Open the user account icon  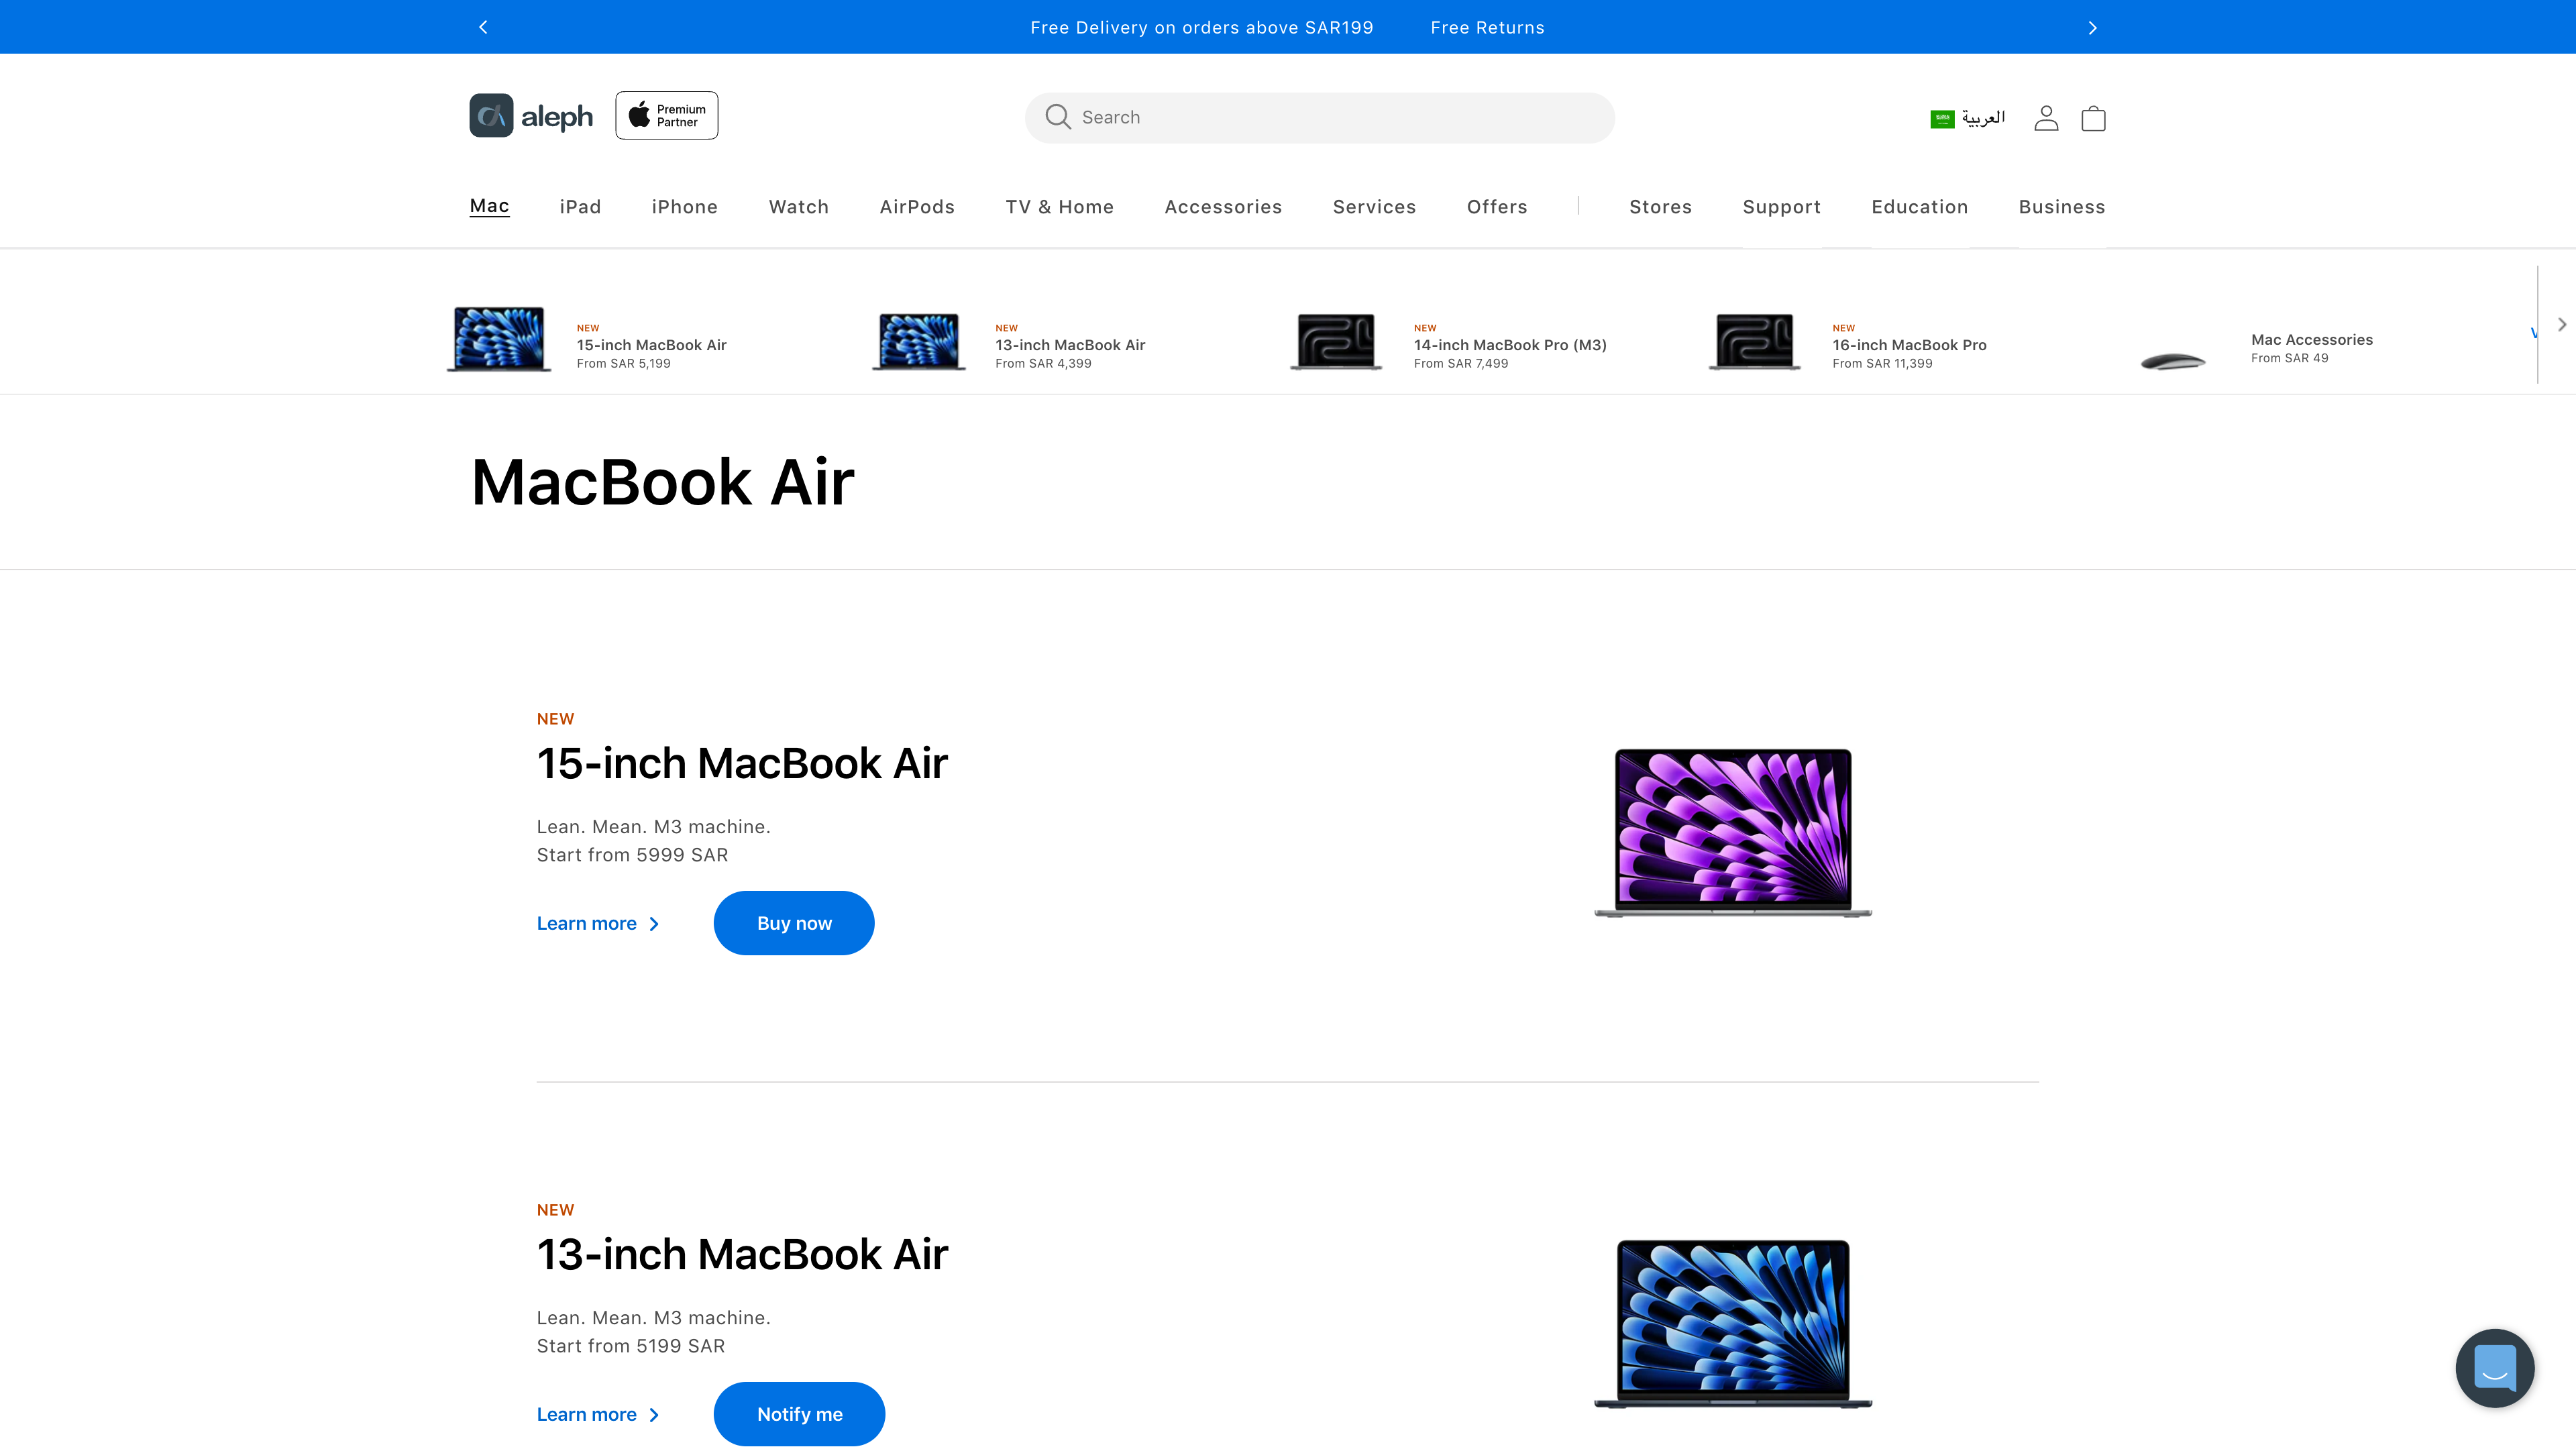pyautogui.click(x=2046, y=118)
